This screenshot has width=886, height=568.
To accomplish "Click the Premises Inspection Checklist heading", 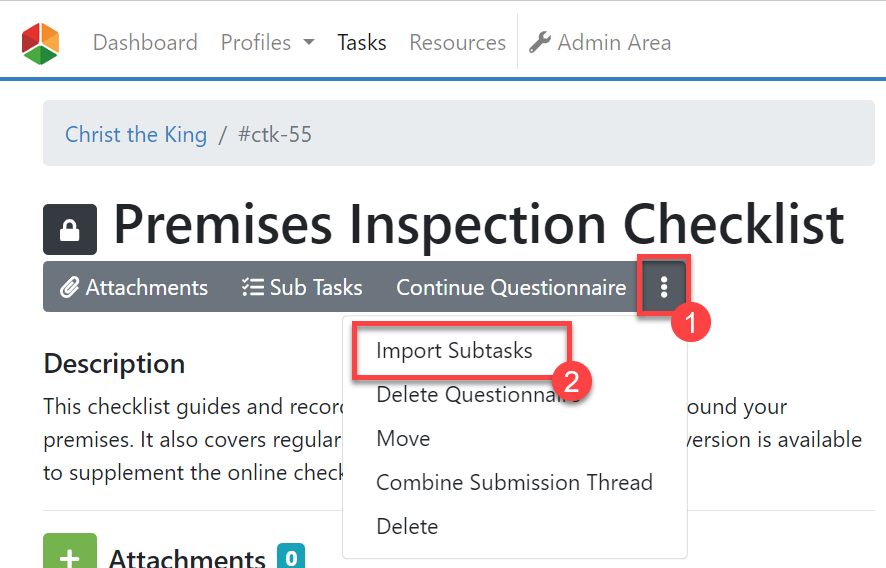I will click(x=478, y=225).
